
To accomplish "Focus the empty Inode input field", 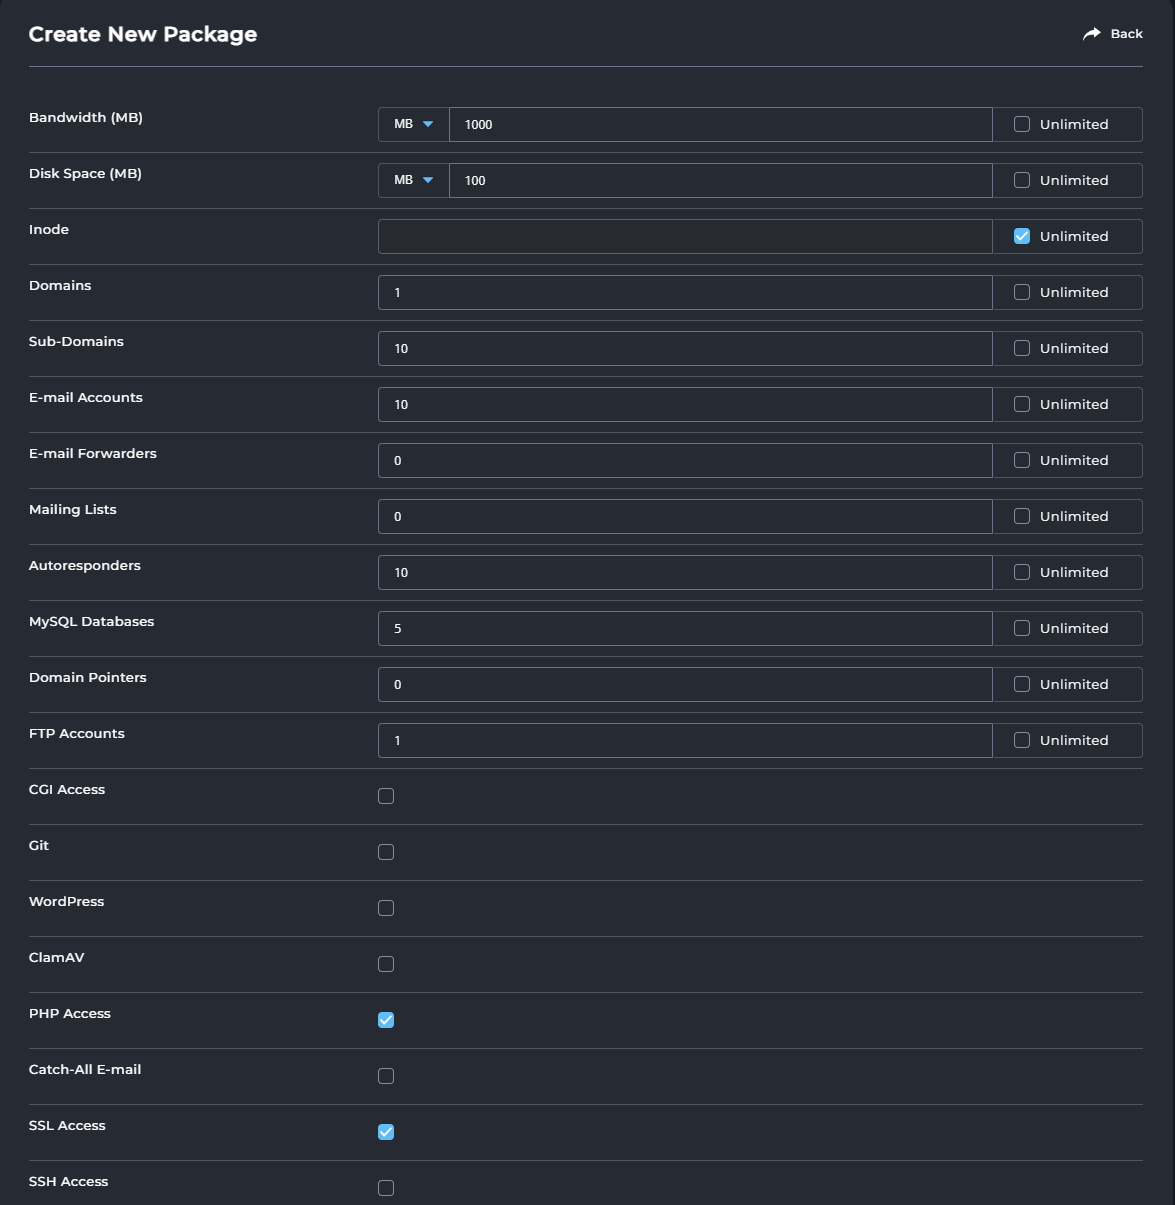I will click(x=685, y=236).
